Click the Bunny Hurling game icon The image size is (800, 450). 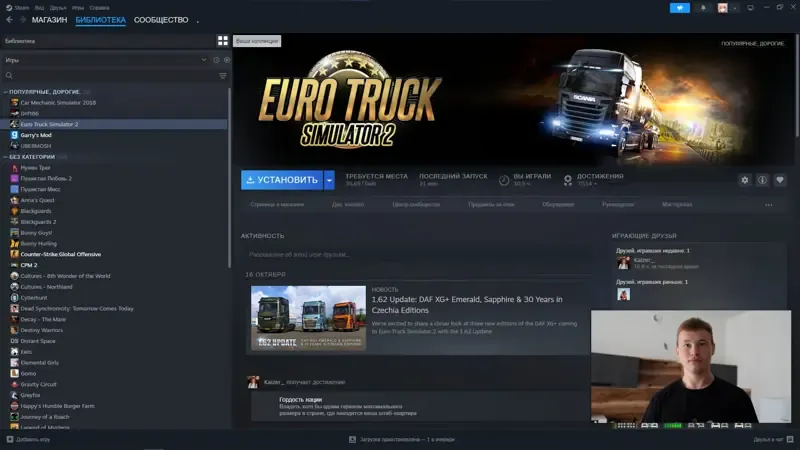[14, 243]
